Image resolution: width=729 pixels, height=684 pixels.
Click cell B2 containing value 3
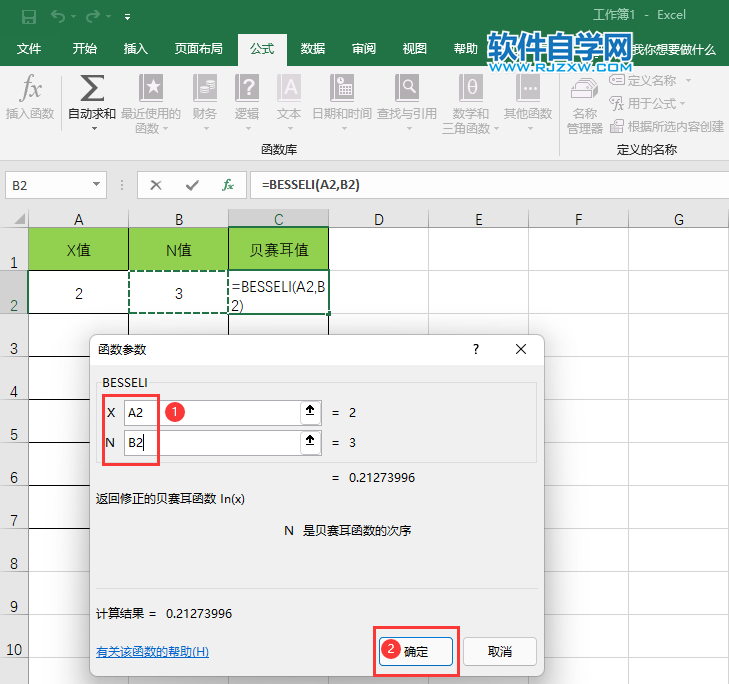[179, 292]
